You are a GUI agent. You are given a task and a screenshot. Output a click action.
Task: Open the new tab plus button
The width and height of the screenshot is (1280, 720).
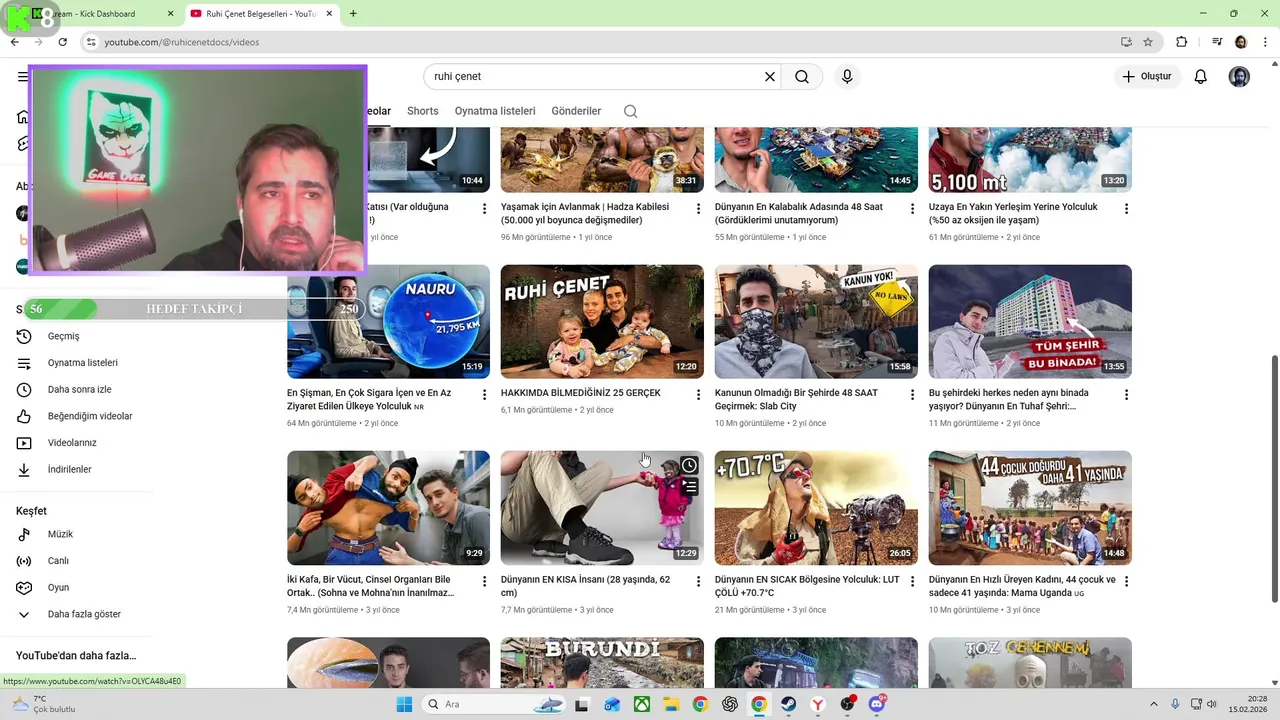pyautogui.click(x=353, y=14)
